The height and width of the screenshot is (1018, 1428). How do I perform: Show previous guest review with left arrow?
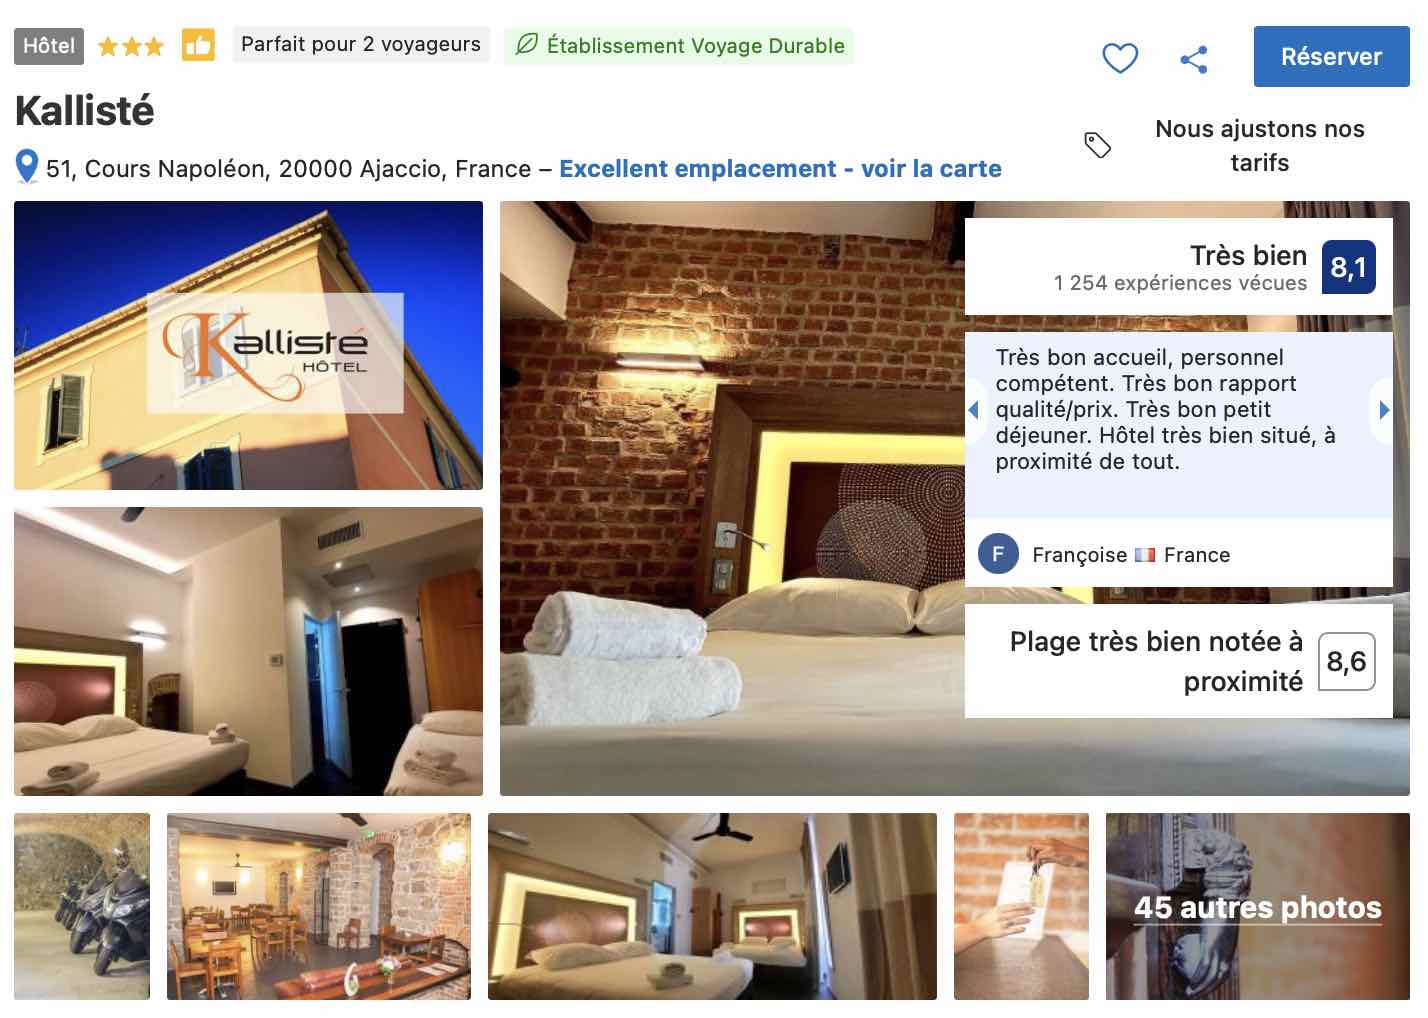974,409
